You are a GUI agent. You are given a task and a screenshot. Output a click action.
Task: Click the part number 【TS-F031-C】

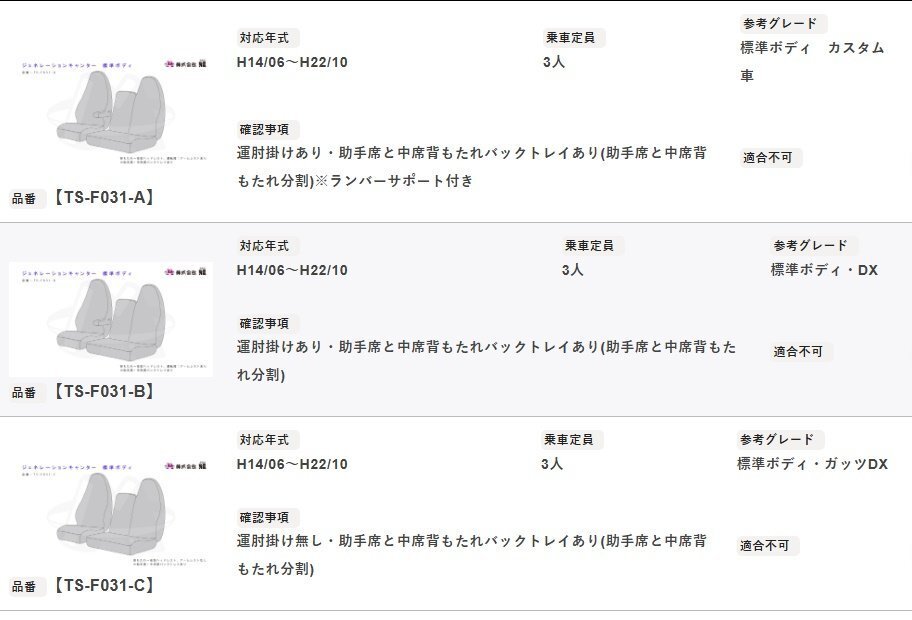[x=104, y=586]
